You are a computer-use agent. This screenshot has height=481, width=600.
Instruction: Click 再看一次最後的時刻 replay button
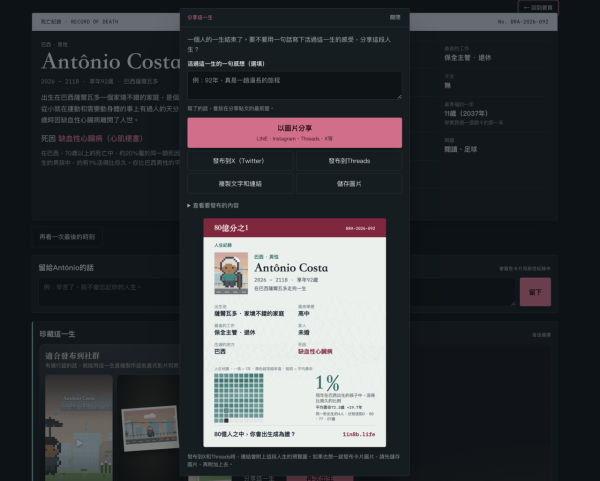tap(67, 237)
